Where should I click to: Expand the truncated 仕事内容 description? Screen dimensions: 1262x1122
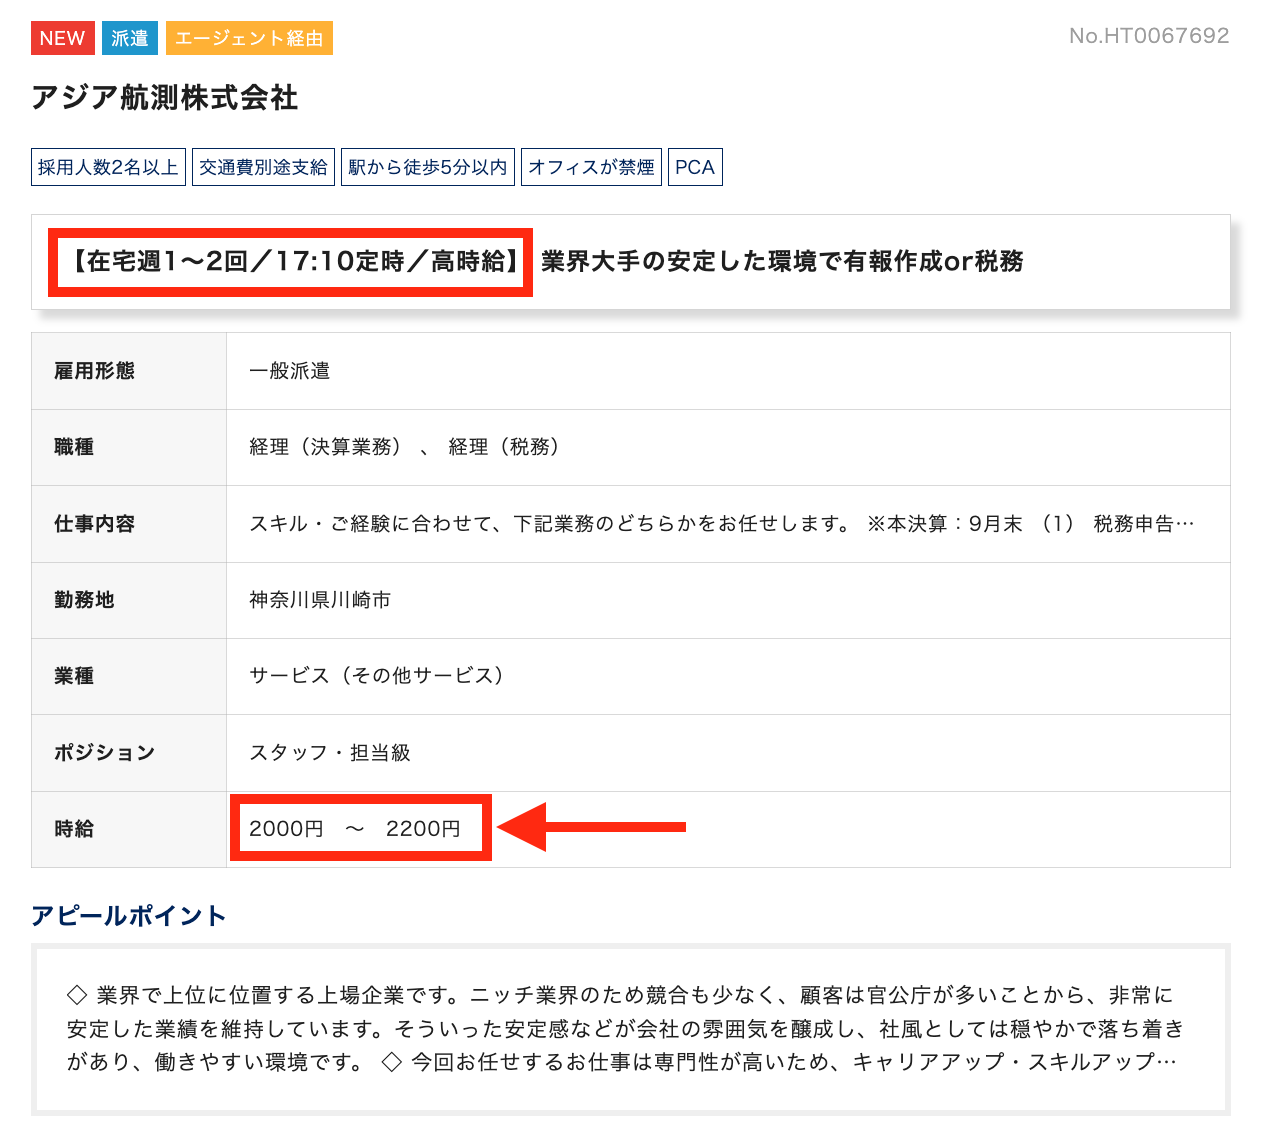pos(1184,524)
